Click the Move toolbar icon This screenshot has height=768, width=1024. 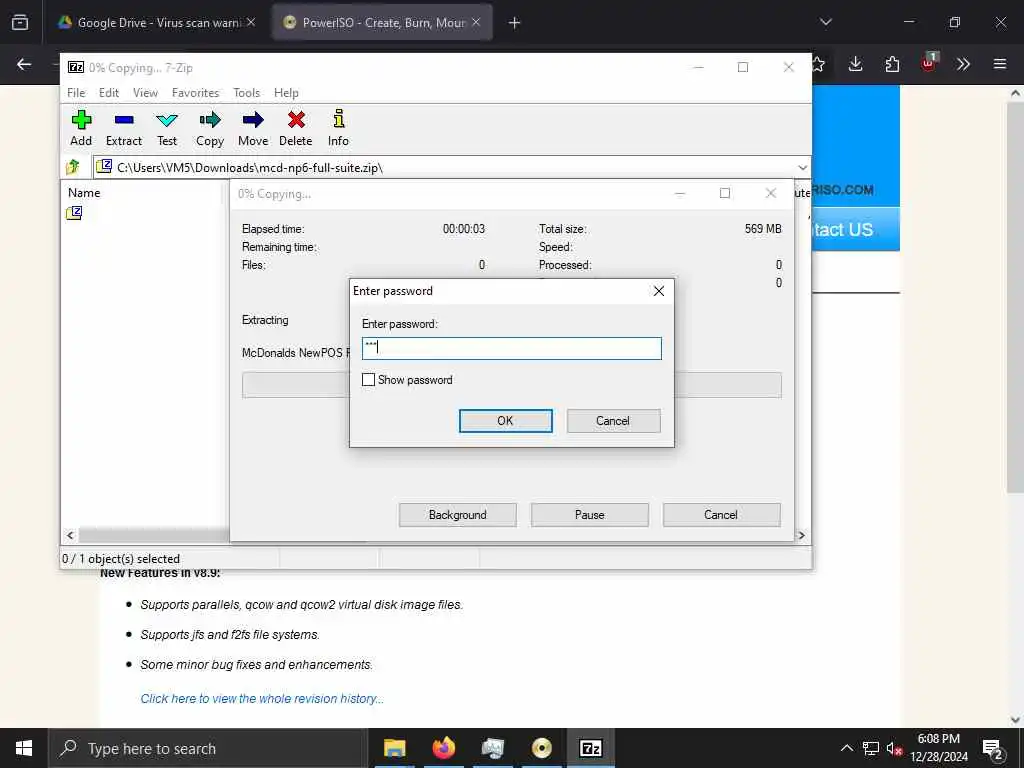253,128
